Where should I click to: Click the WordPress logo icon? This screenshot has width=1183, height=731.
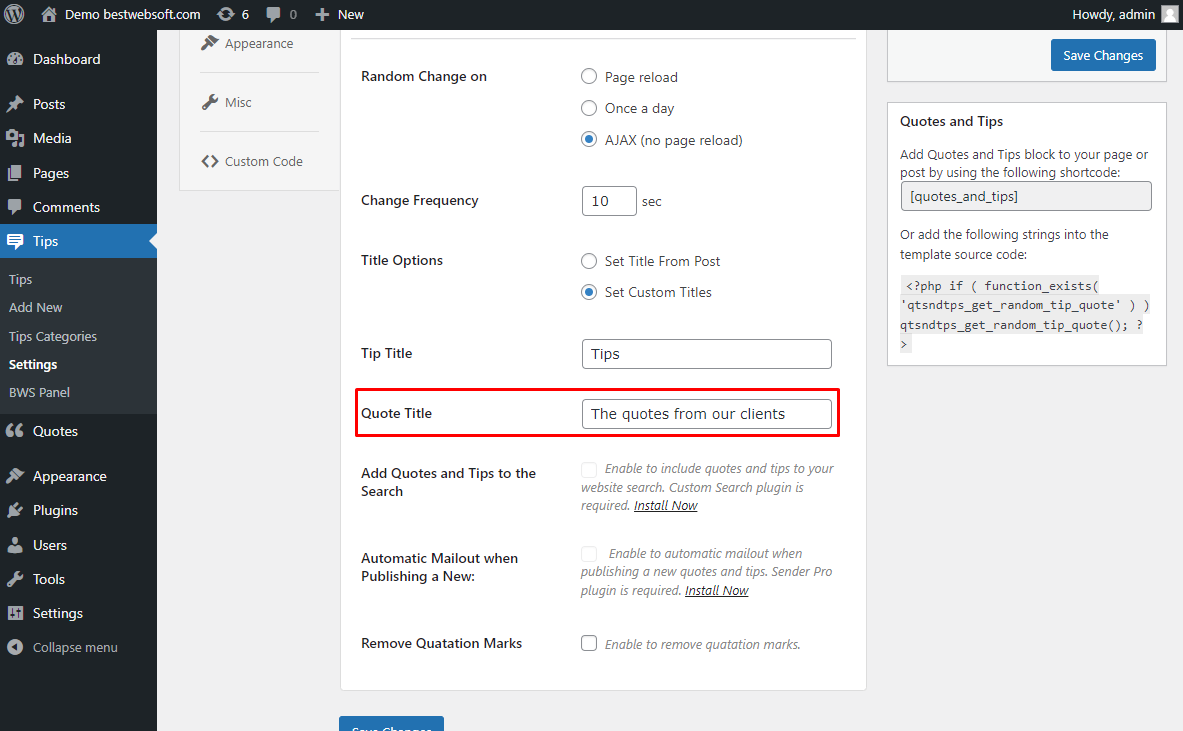click(14, 14)
